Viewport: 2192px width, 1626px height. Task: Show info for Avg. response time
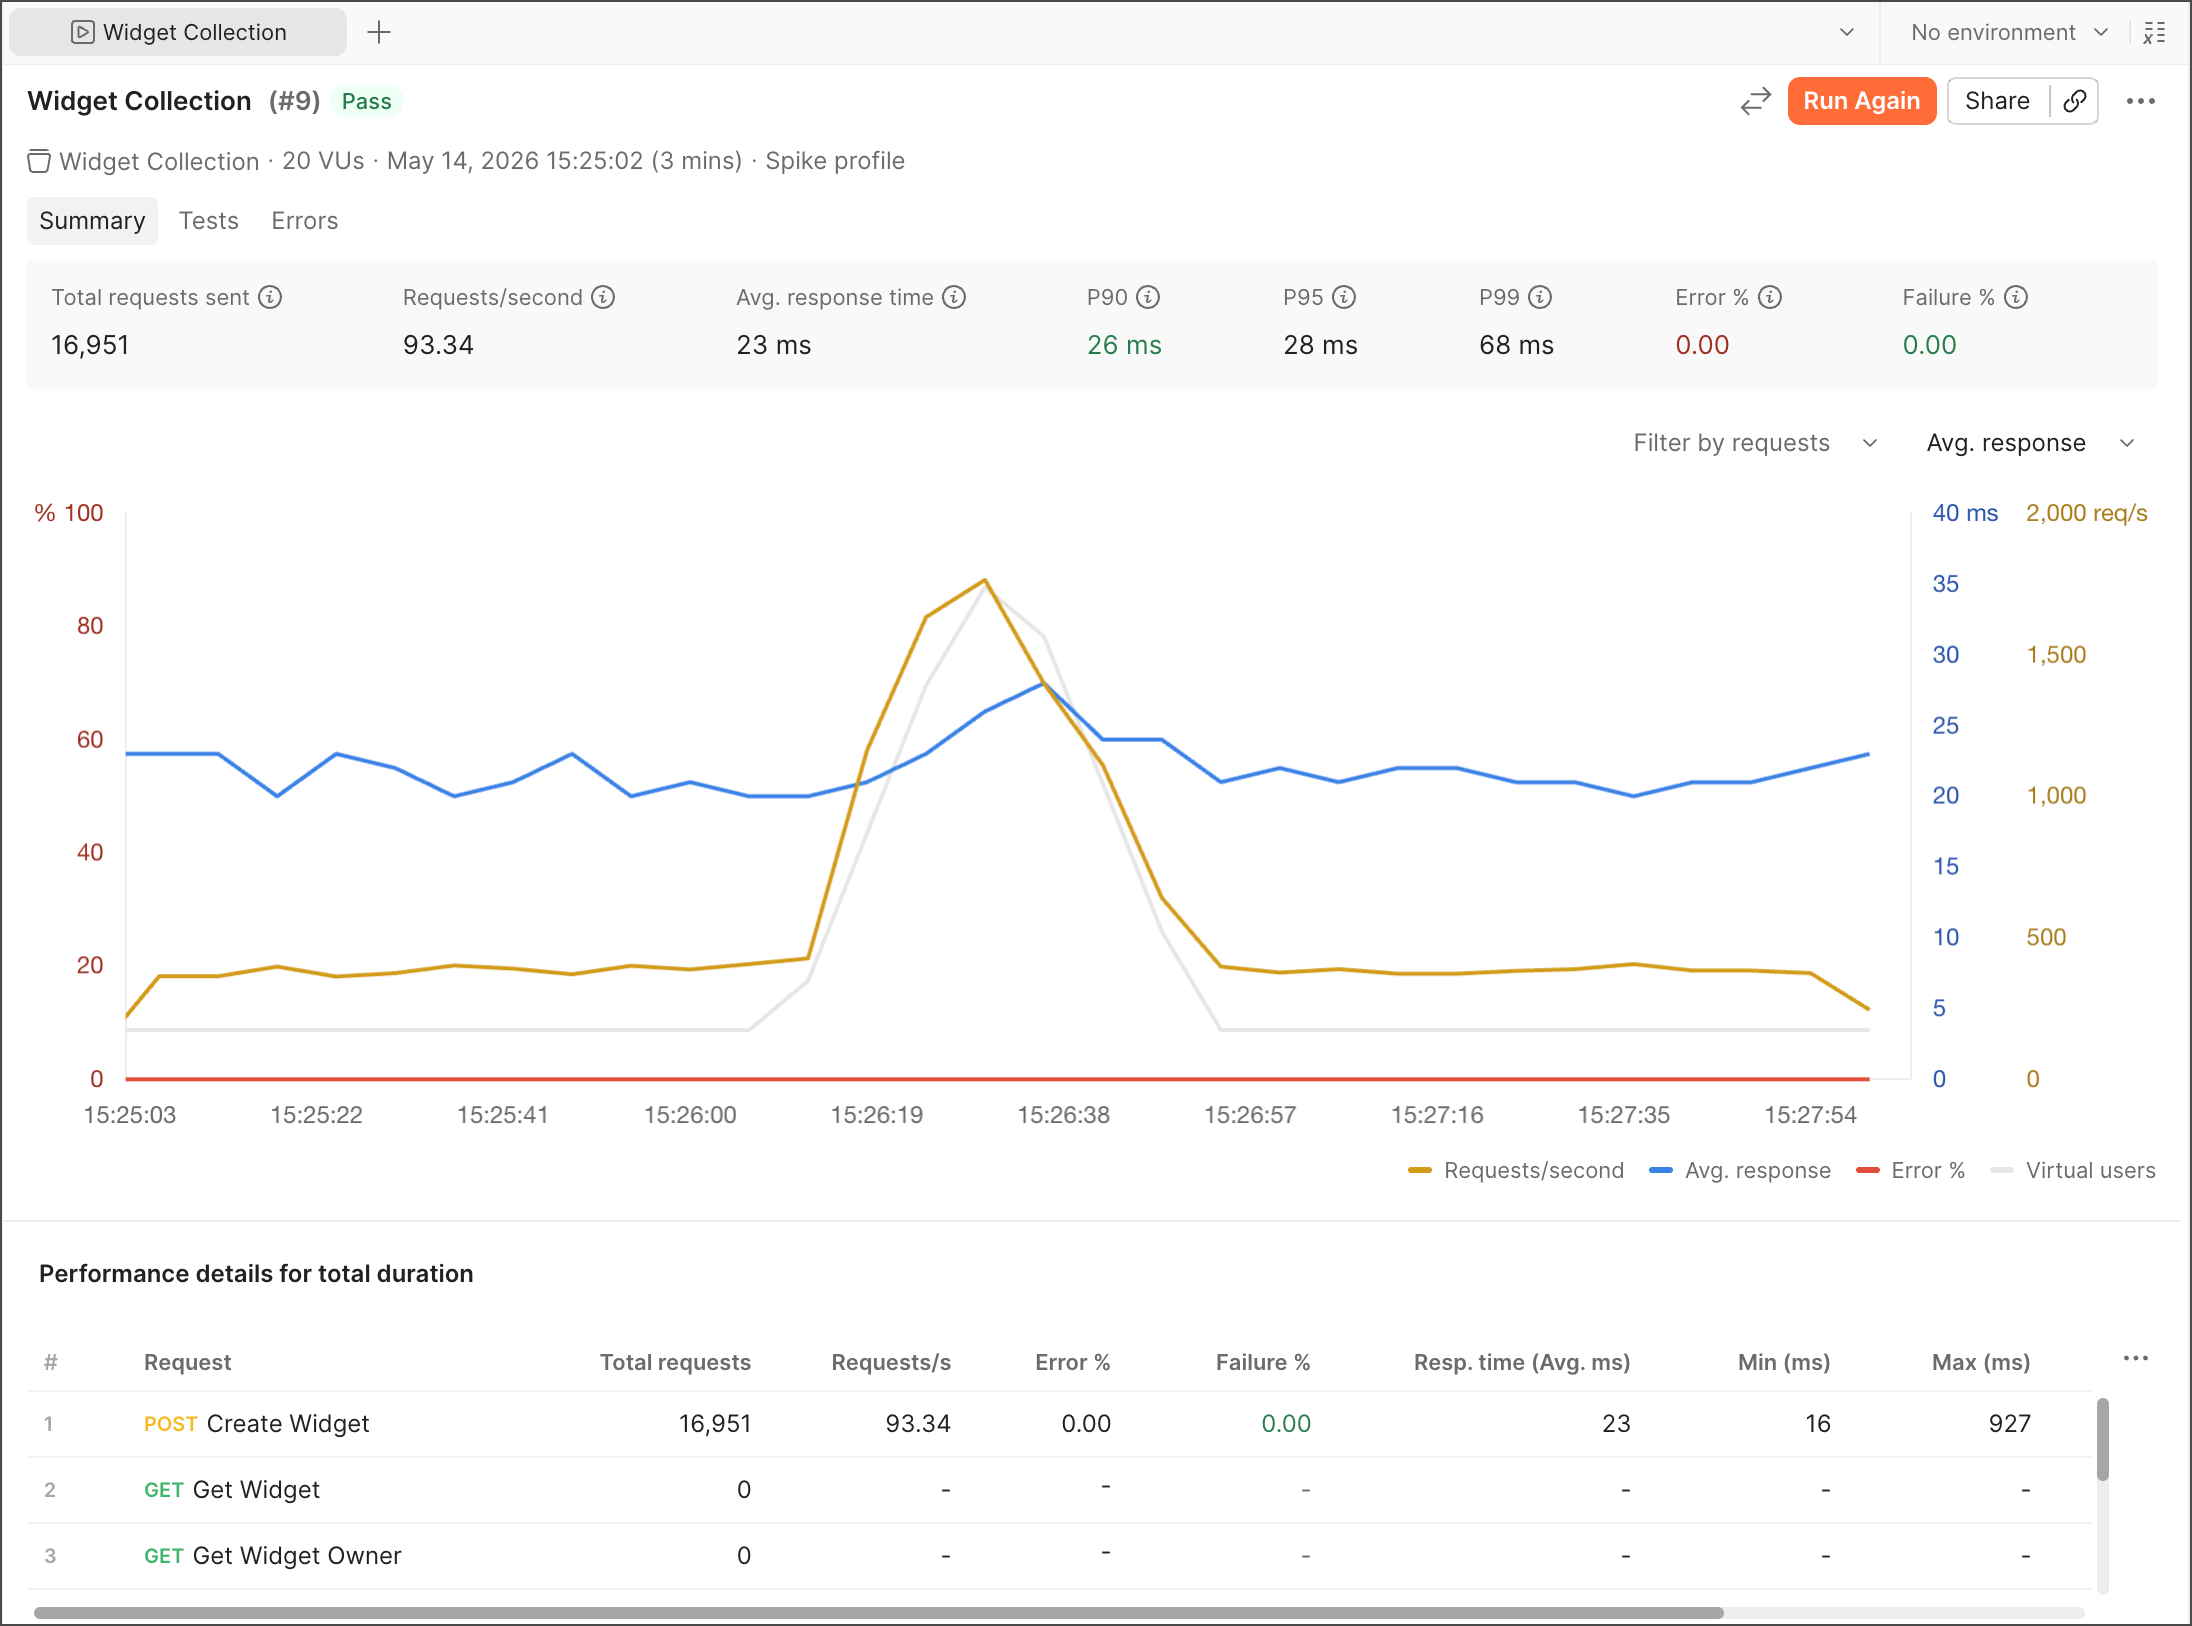(x=954, y=297)
